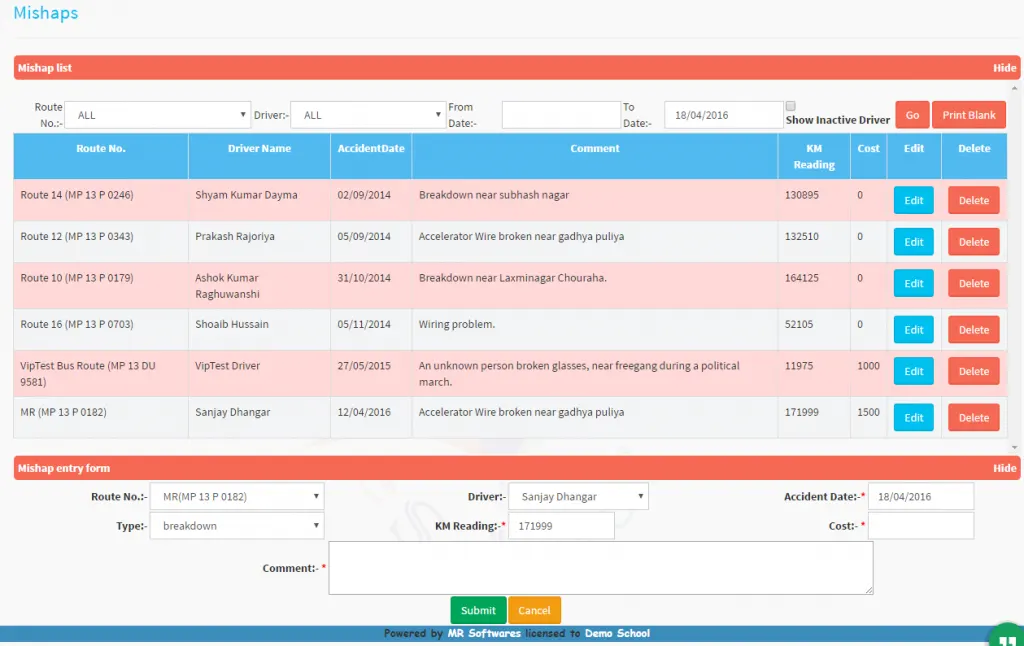Focus the Comment text area
Screen dimensions: 1024x646
[600, 568]
